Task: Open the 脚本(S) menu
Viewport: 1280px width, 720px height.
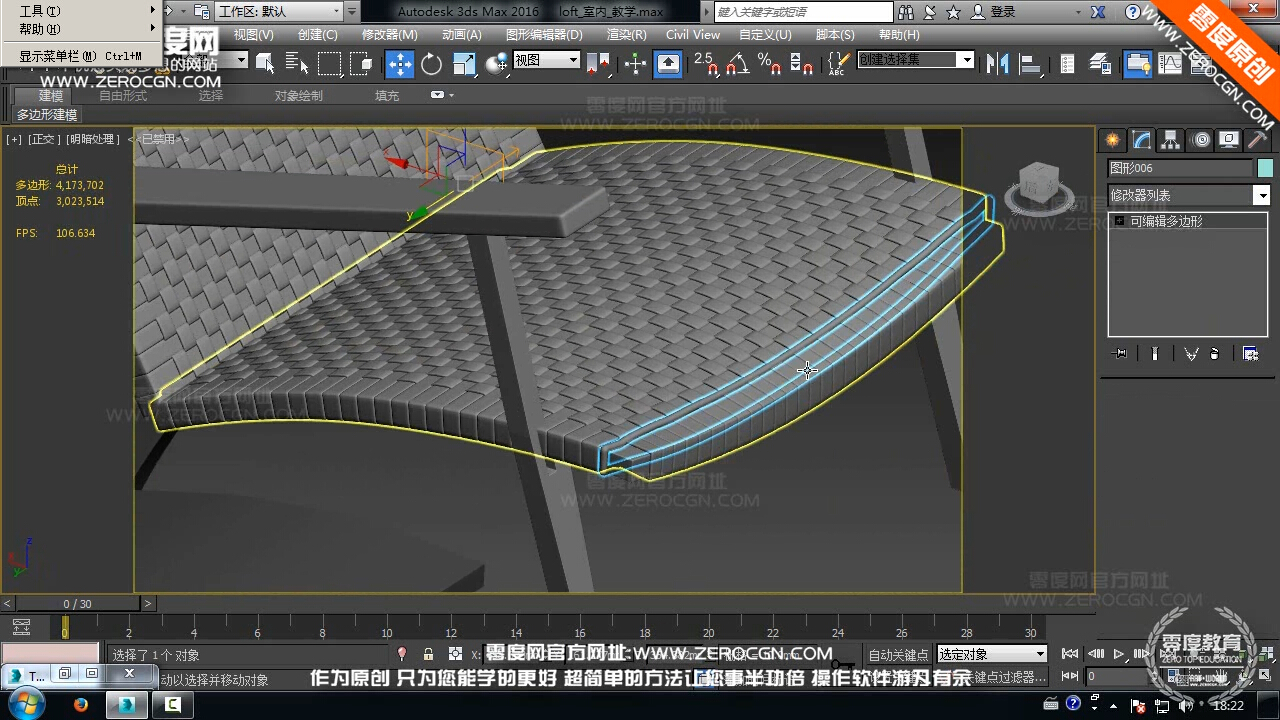Action: click(x=835, y=34)
